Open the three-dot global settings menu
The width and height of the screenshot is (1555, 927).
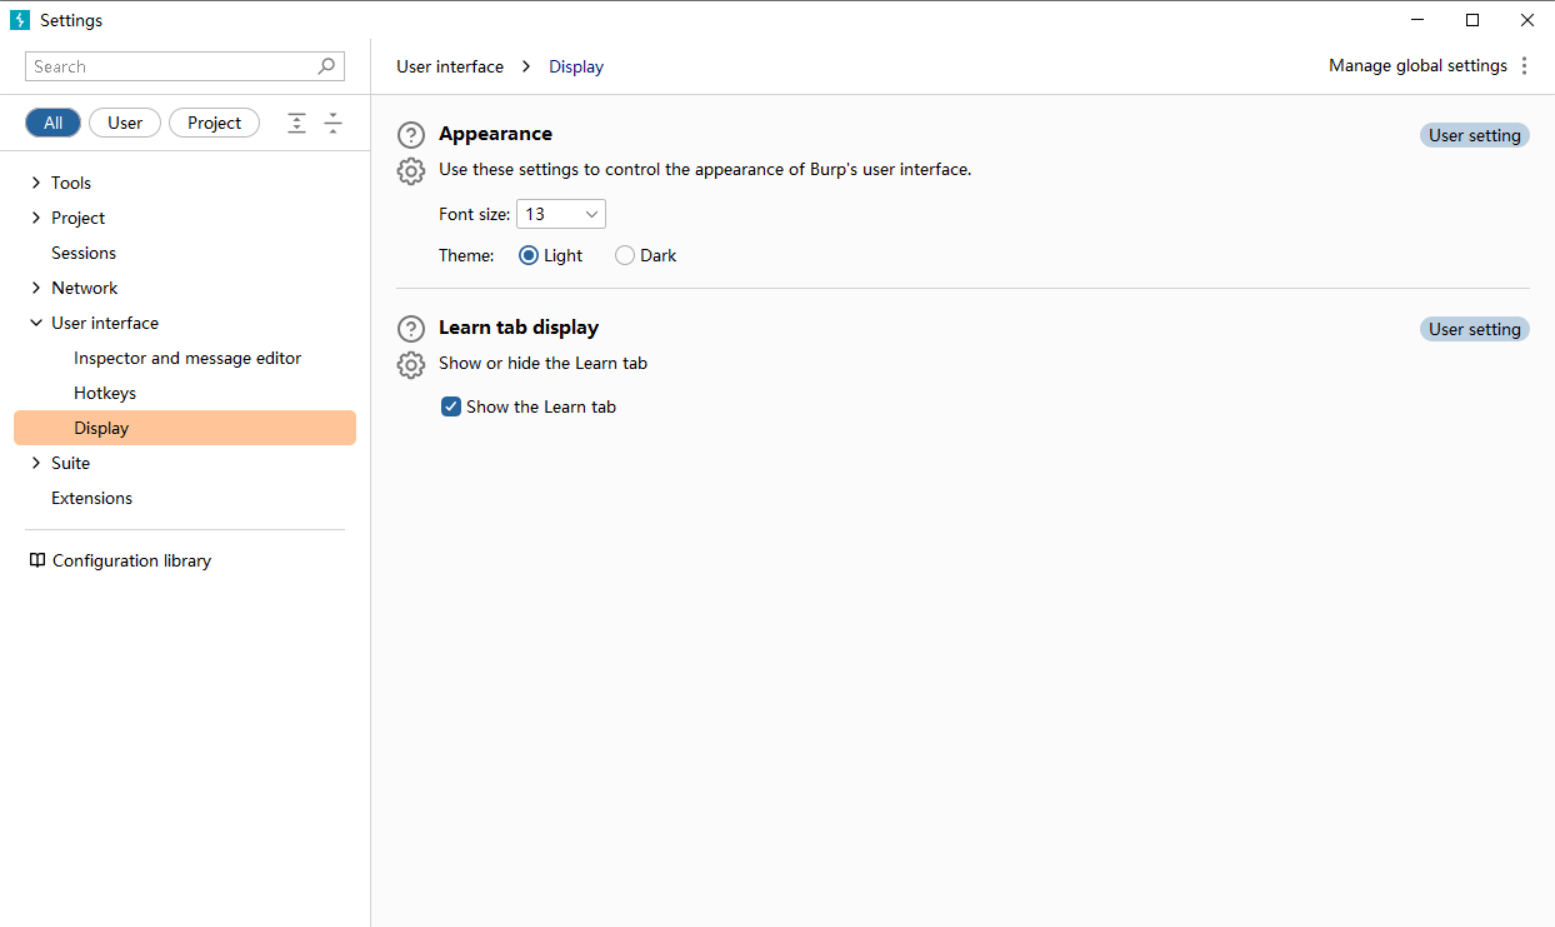click(1524, 66)
